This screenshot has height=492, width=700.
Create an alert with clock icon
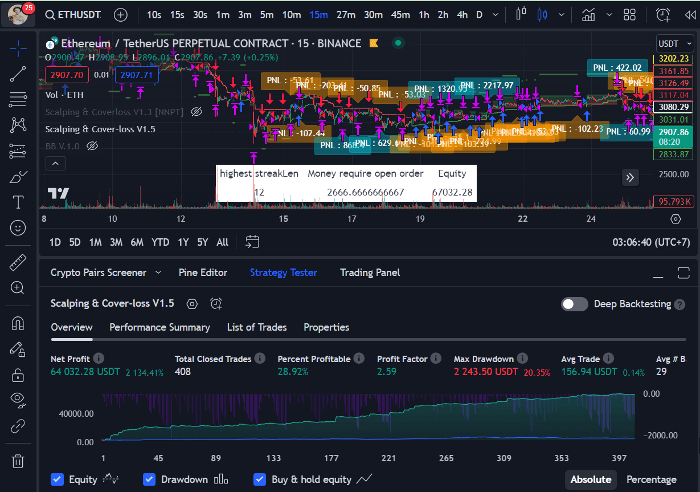(663, 15)
